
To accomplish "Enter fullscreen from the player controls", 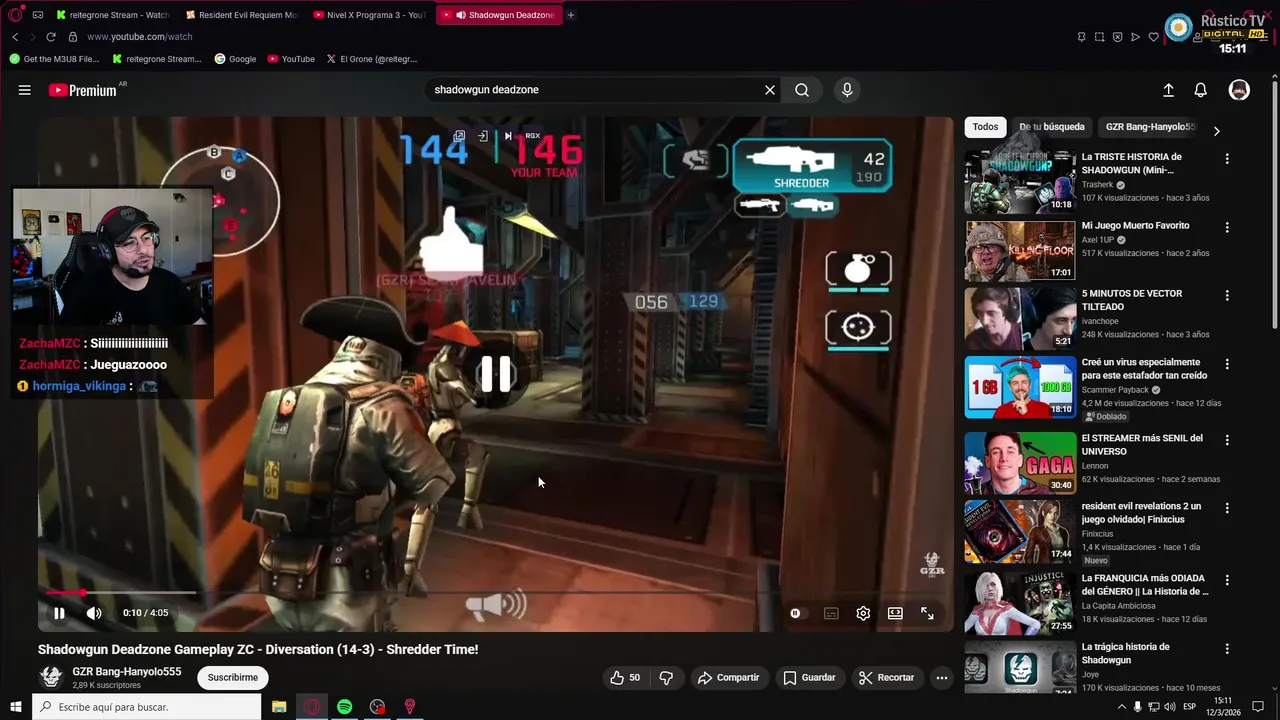I will click(x=927, y=613).
